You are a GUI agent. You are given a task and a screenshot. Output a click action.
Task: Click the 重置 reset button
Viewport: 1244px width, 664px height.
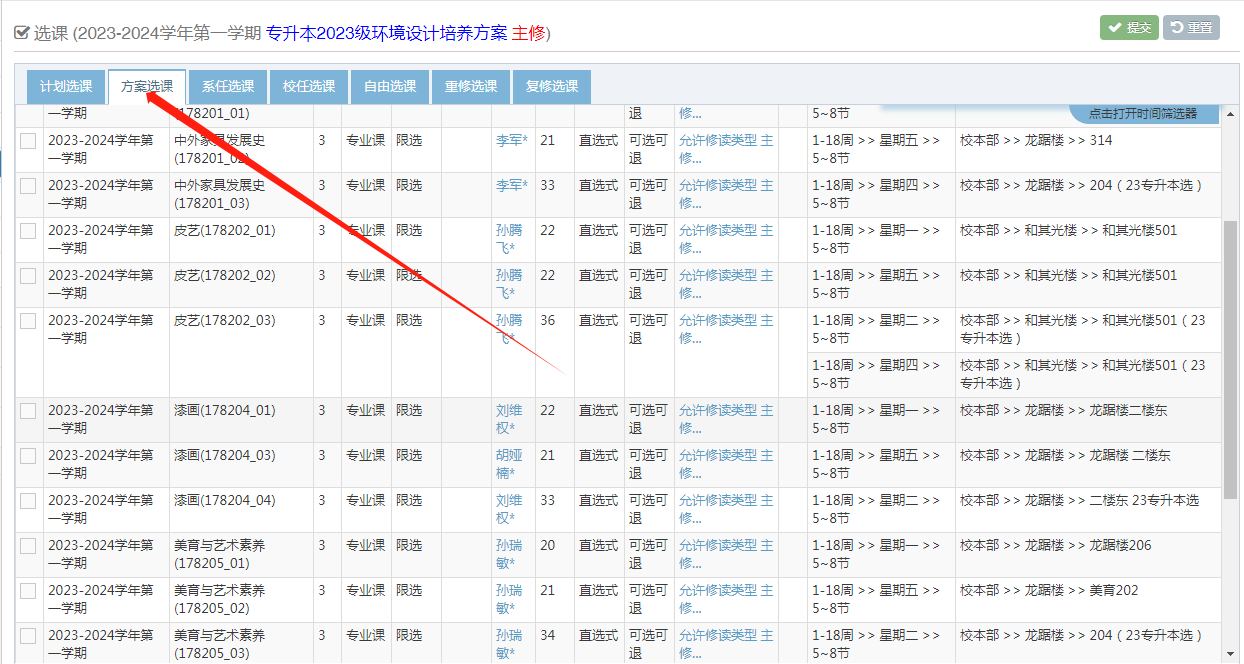click(1192, 27)
